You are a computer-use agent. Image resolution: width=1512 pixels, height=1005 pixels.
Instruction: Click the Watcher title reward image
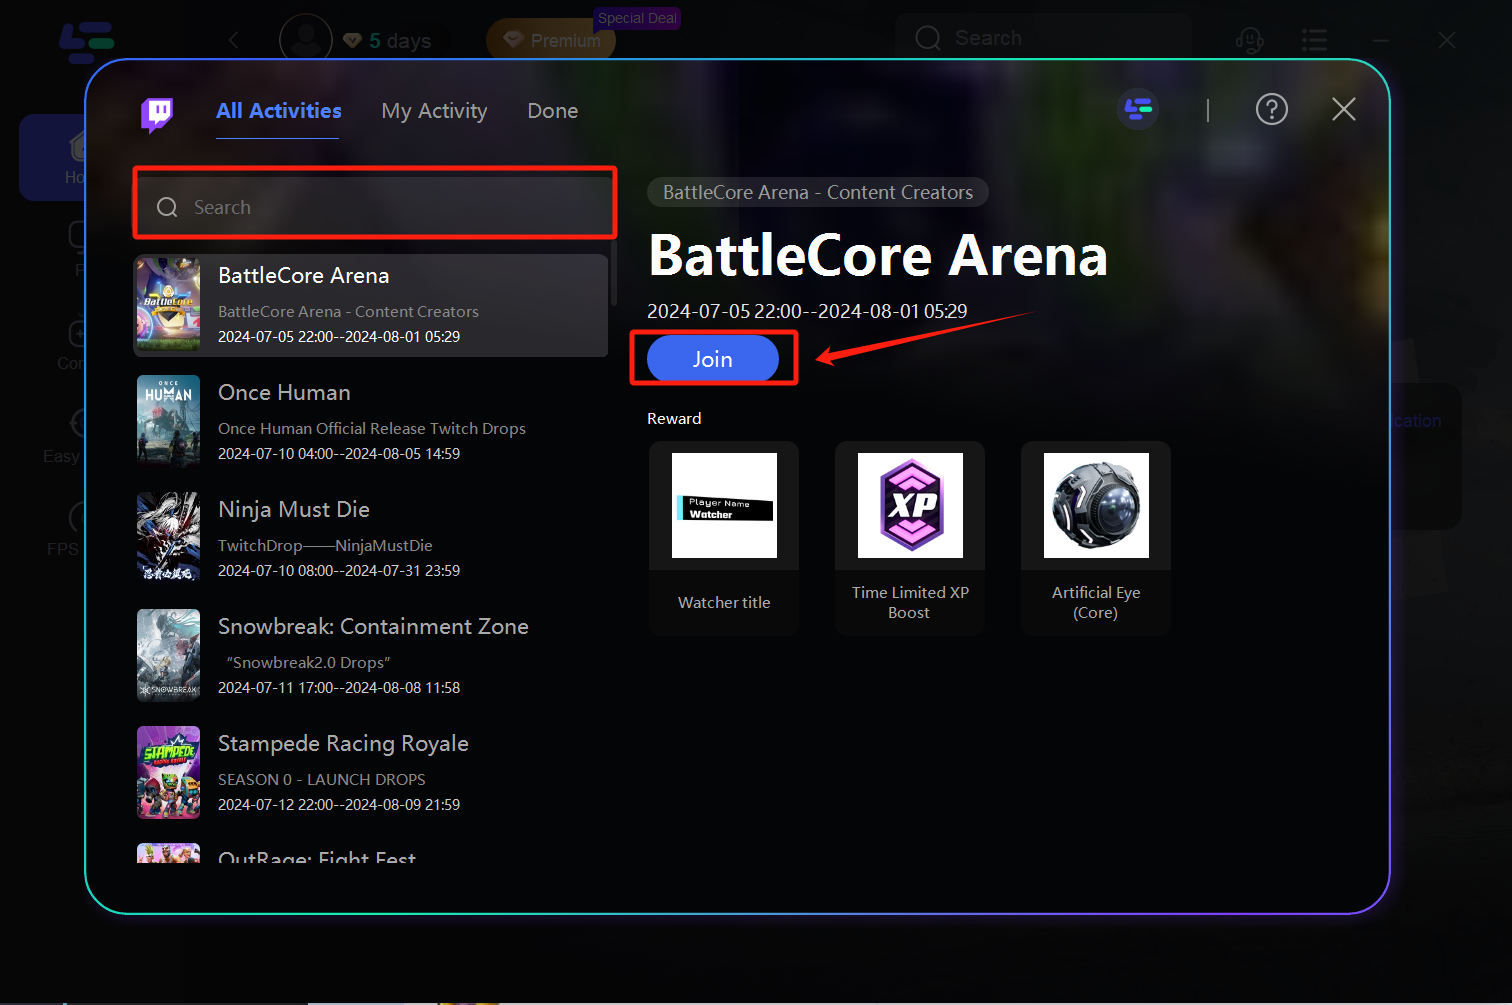point(724,505)
